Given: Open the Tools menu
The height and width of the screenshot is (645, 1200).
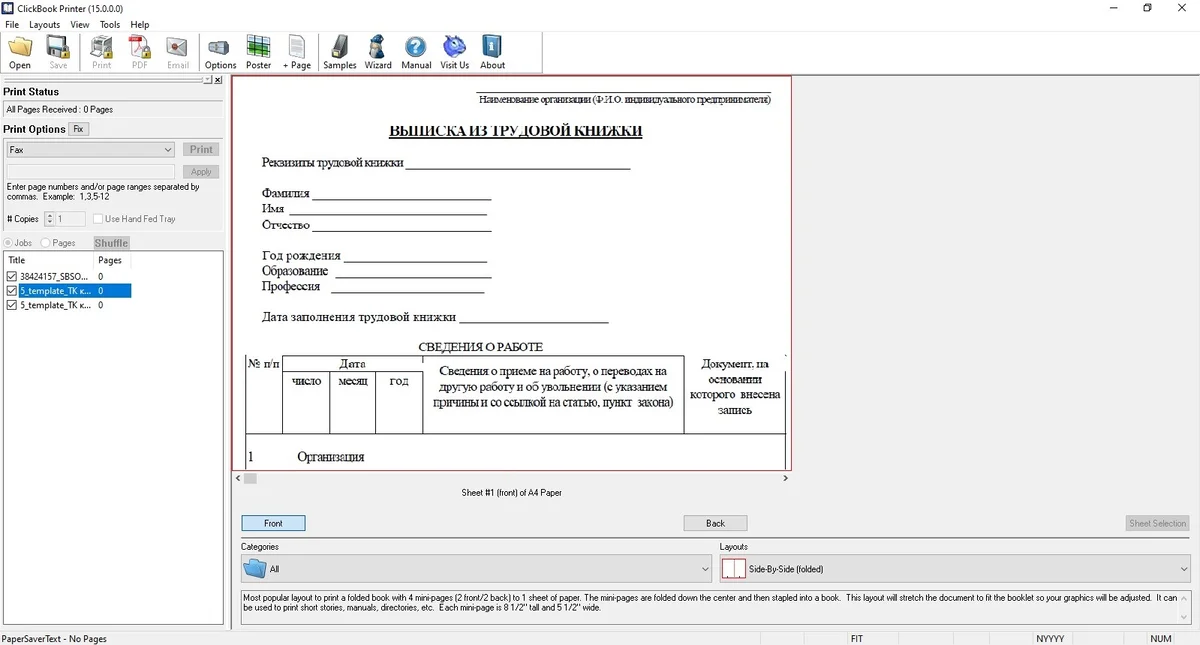Looking at the screenshot, I should 110,25.
